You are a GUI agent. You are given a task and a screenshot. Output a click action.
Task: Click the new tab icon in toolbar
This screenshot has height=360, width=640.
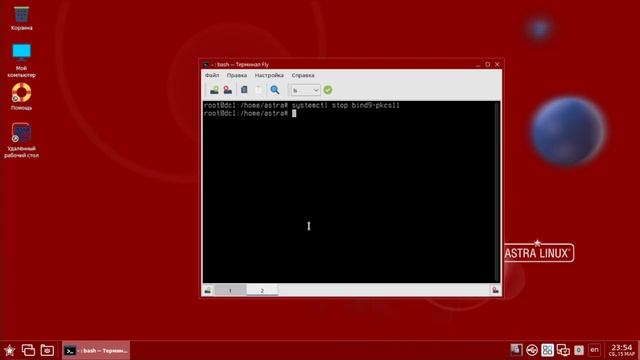coord(214,90)
